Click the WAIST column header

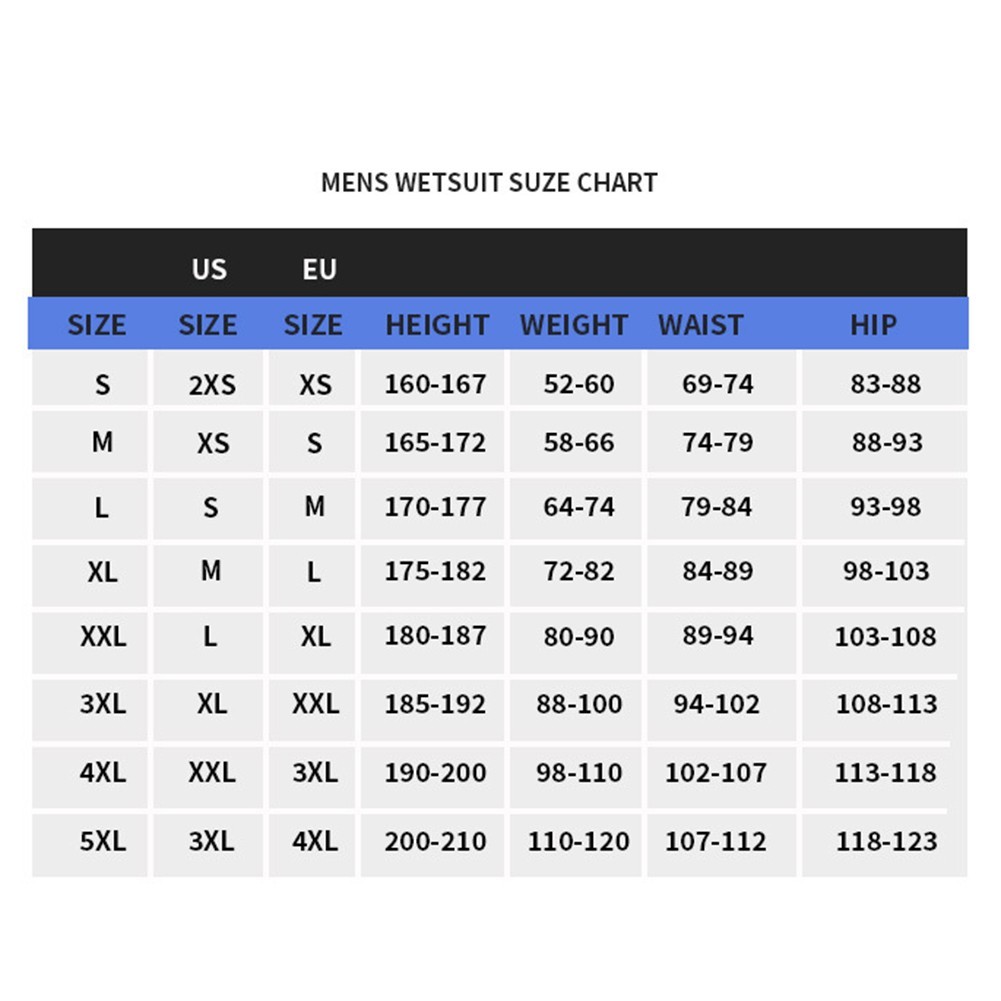click(700, 325)
